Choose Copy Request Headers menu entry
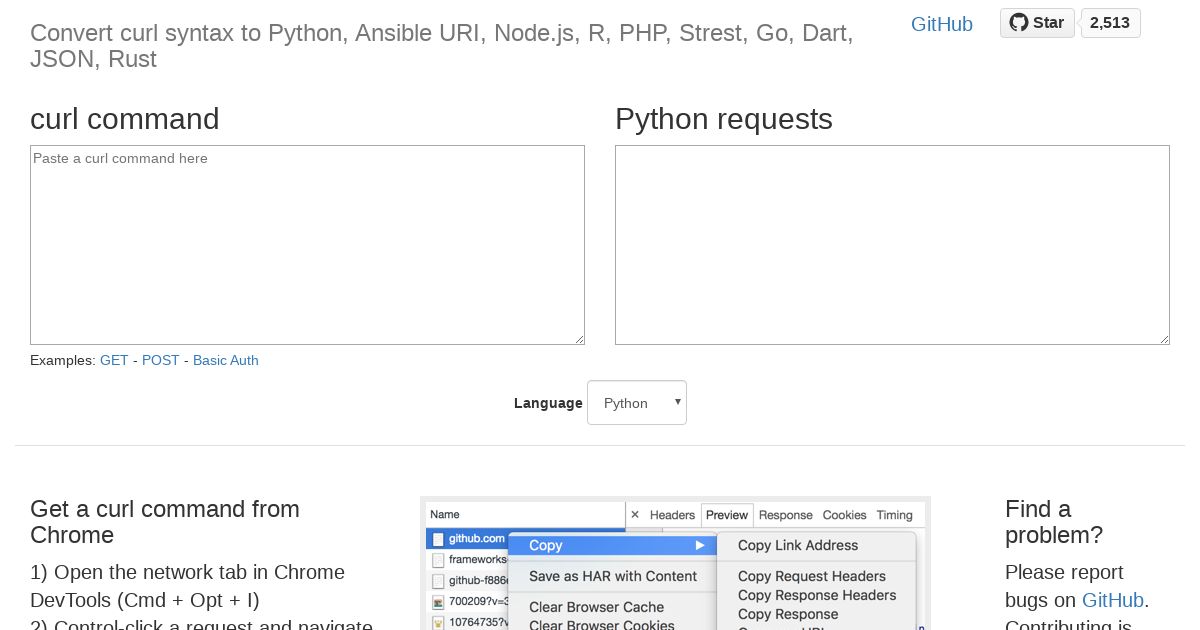Viewport: 1200px width, 630px height. point(812,576)
